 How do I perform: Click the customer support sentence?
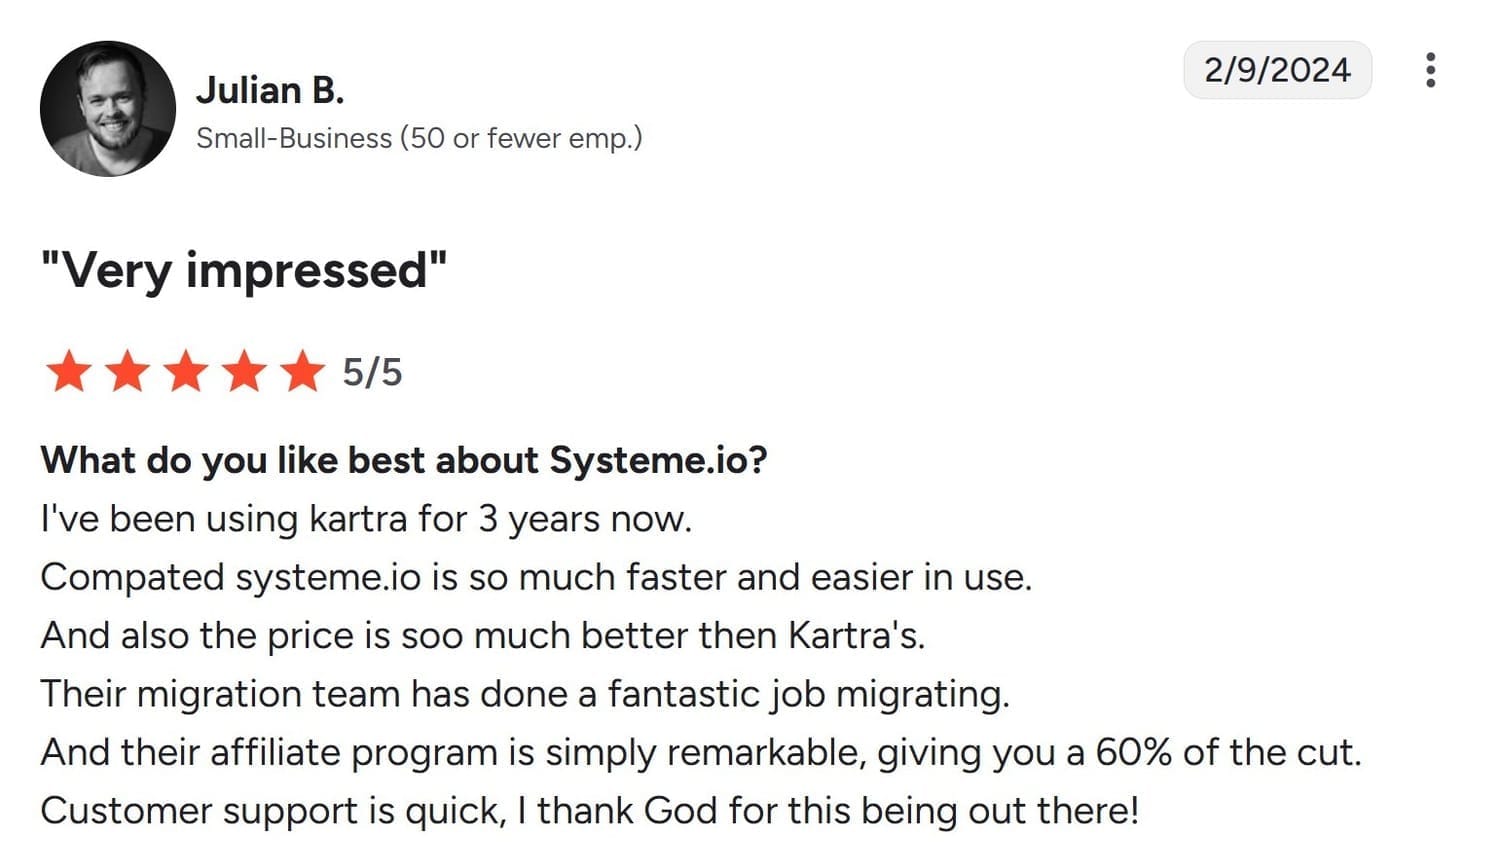(589, 810)
